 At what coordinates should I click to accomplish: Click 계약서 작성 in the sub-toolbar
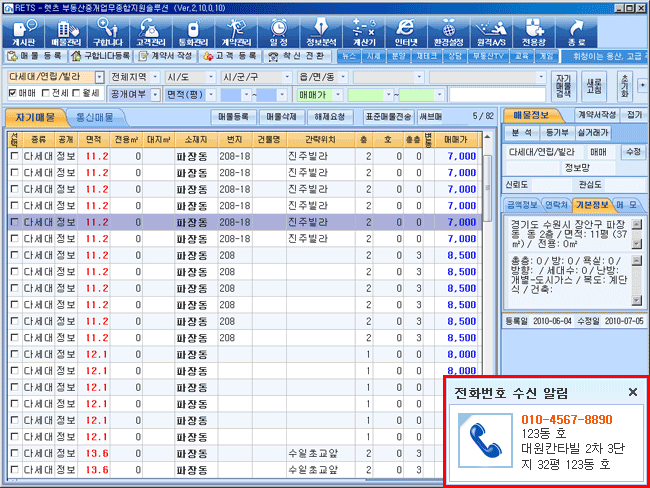[165, 56]
